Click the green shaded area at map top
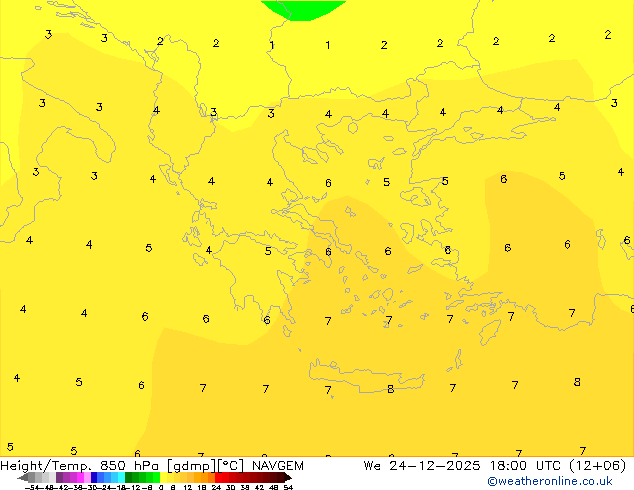This screenshot has height=490, width=634. [x=303, y=9]
